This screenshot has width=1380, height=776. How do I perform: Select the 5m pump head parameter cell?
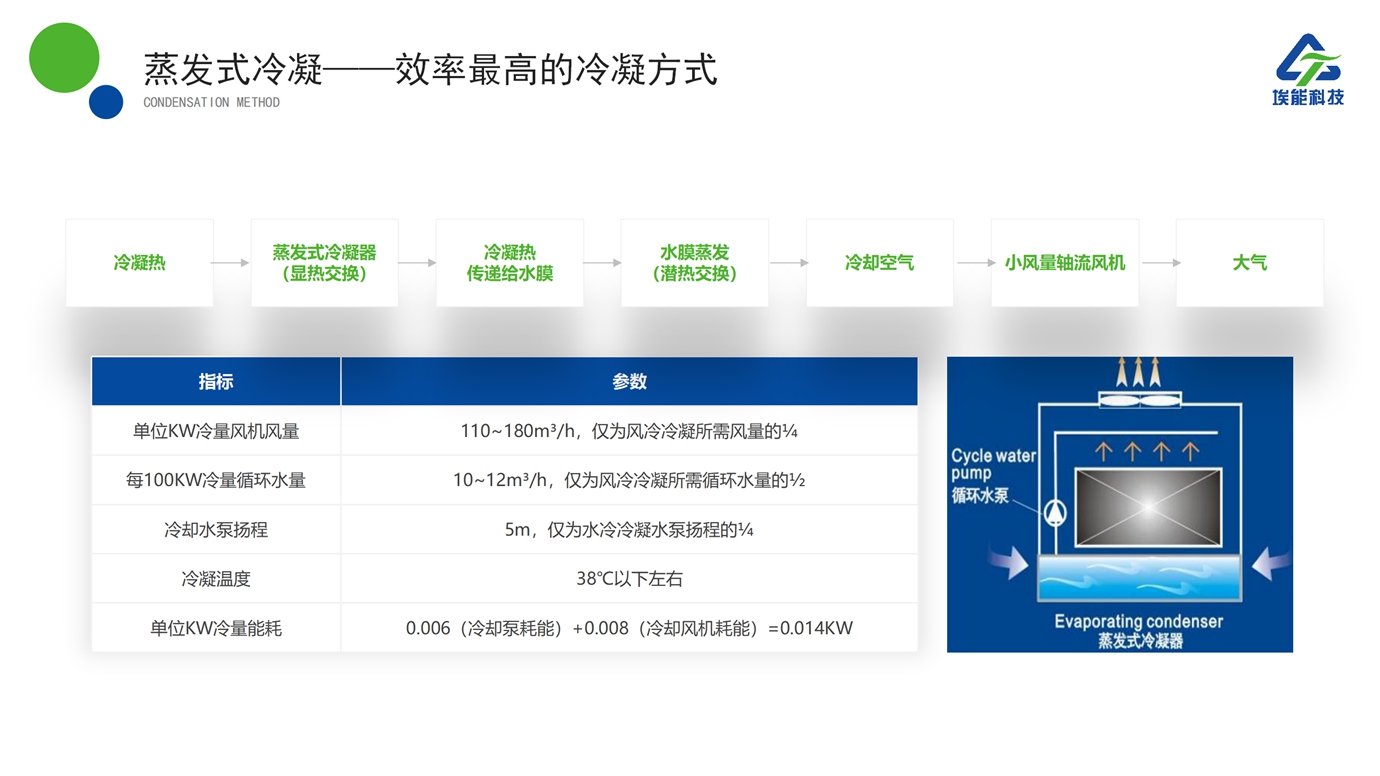point(629,530)
